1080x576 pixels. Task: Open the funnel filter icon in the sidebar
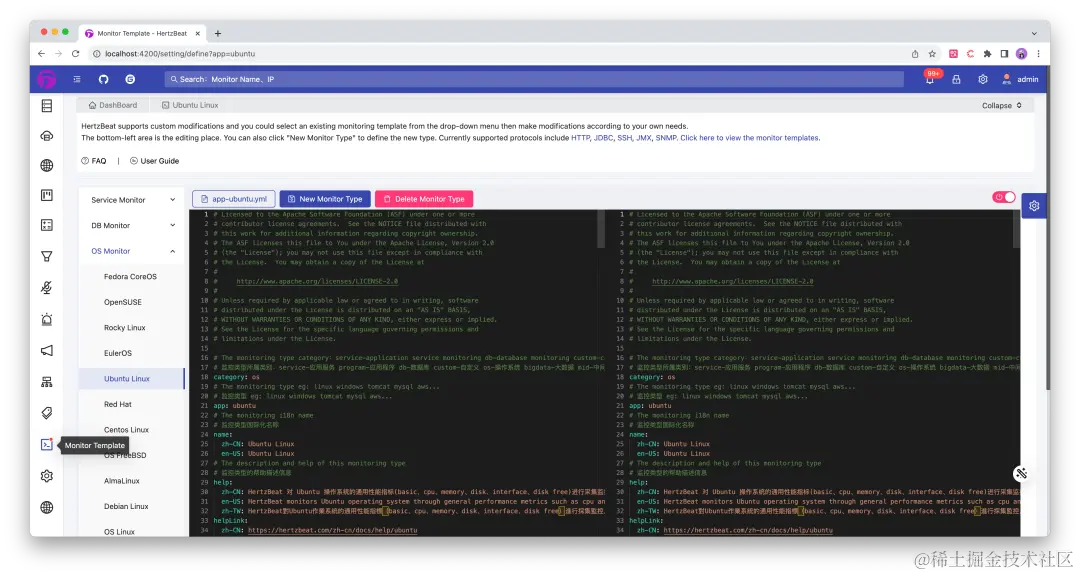pyautogui.click(x=47, y=256)
